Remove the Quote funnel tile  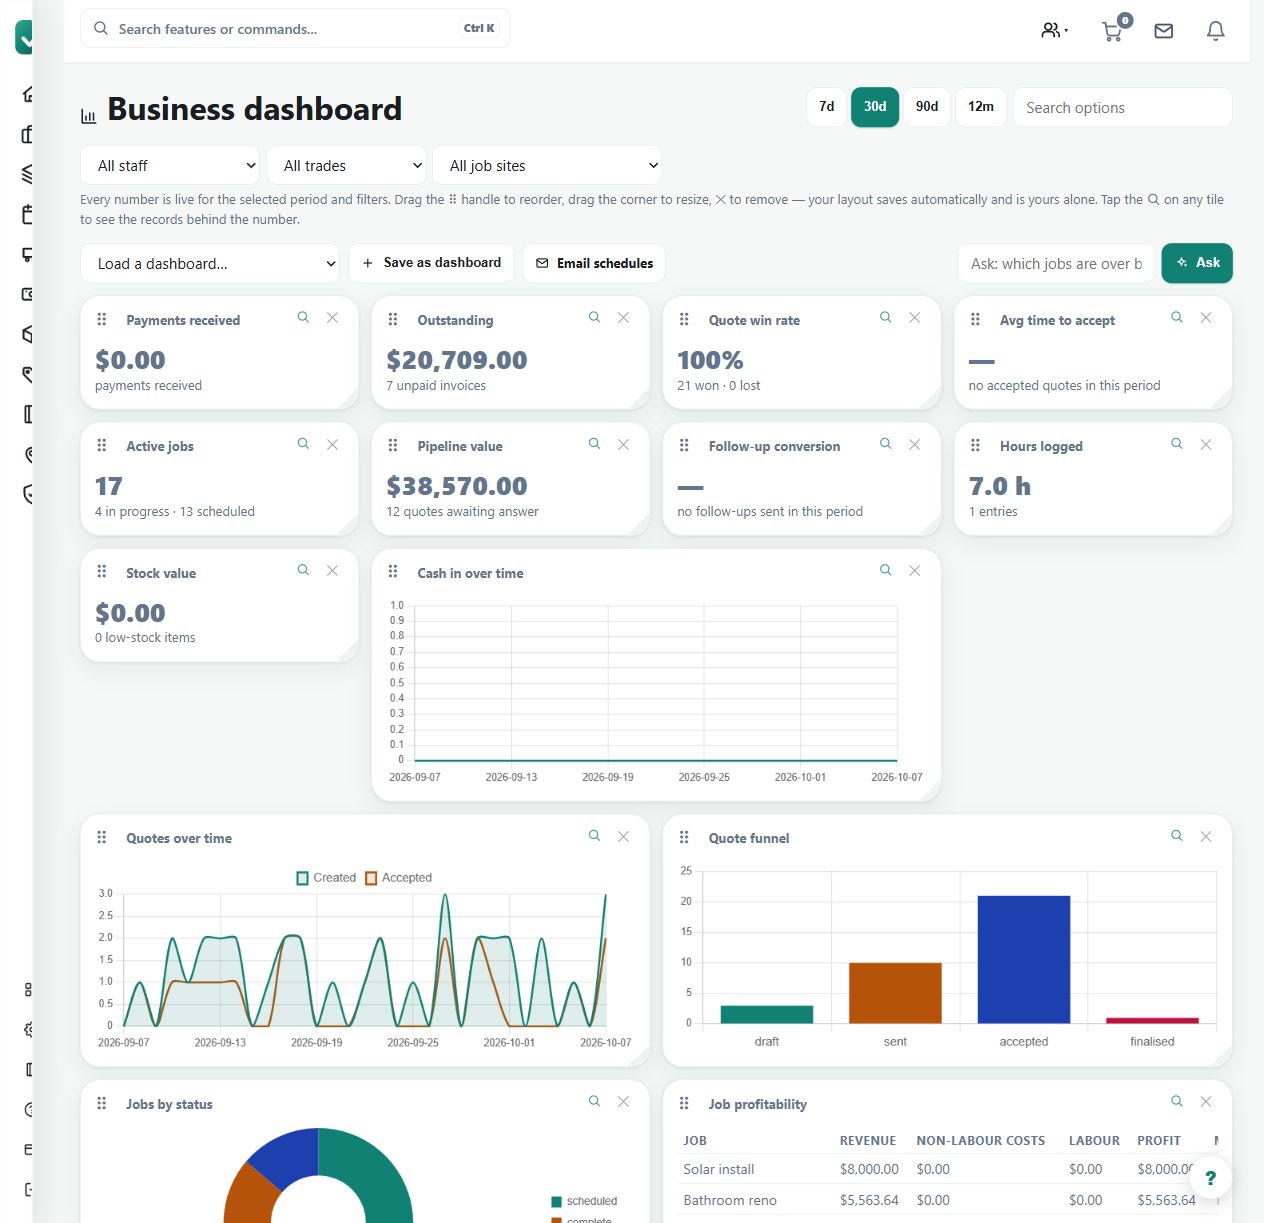pos(1206,835)
